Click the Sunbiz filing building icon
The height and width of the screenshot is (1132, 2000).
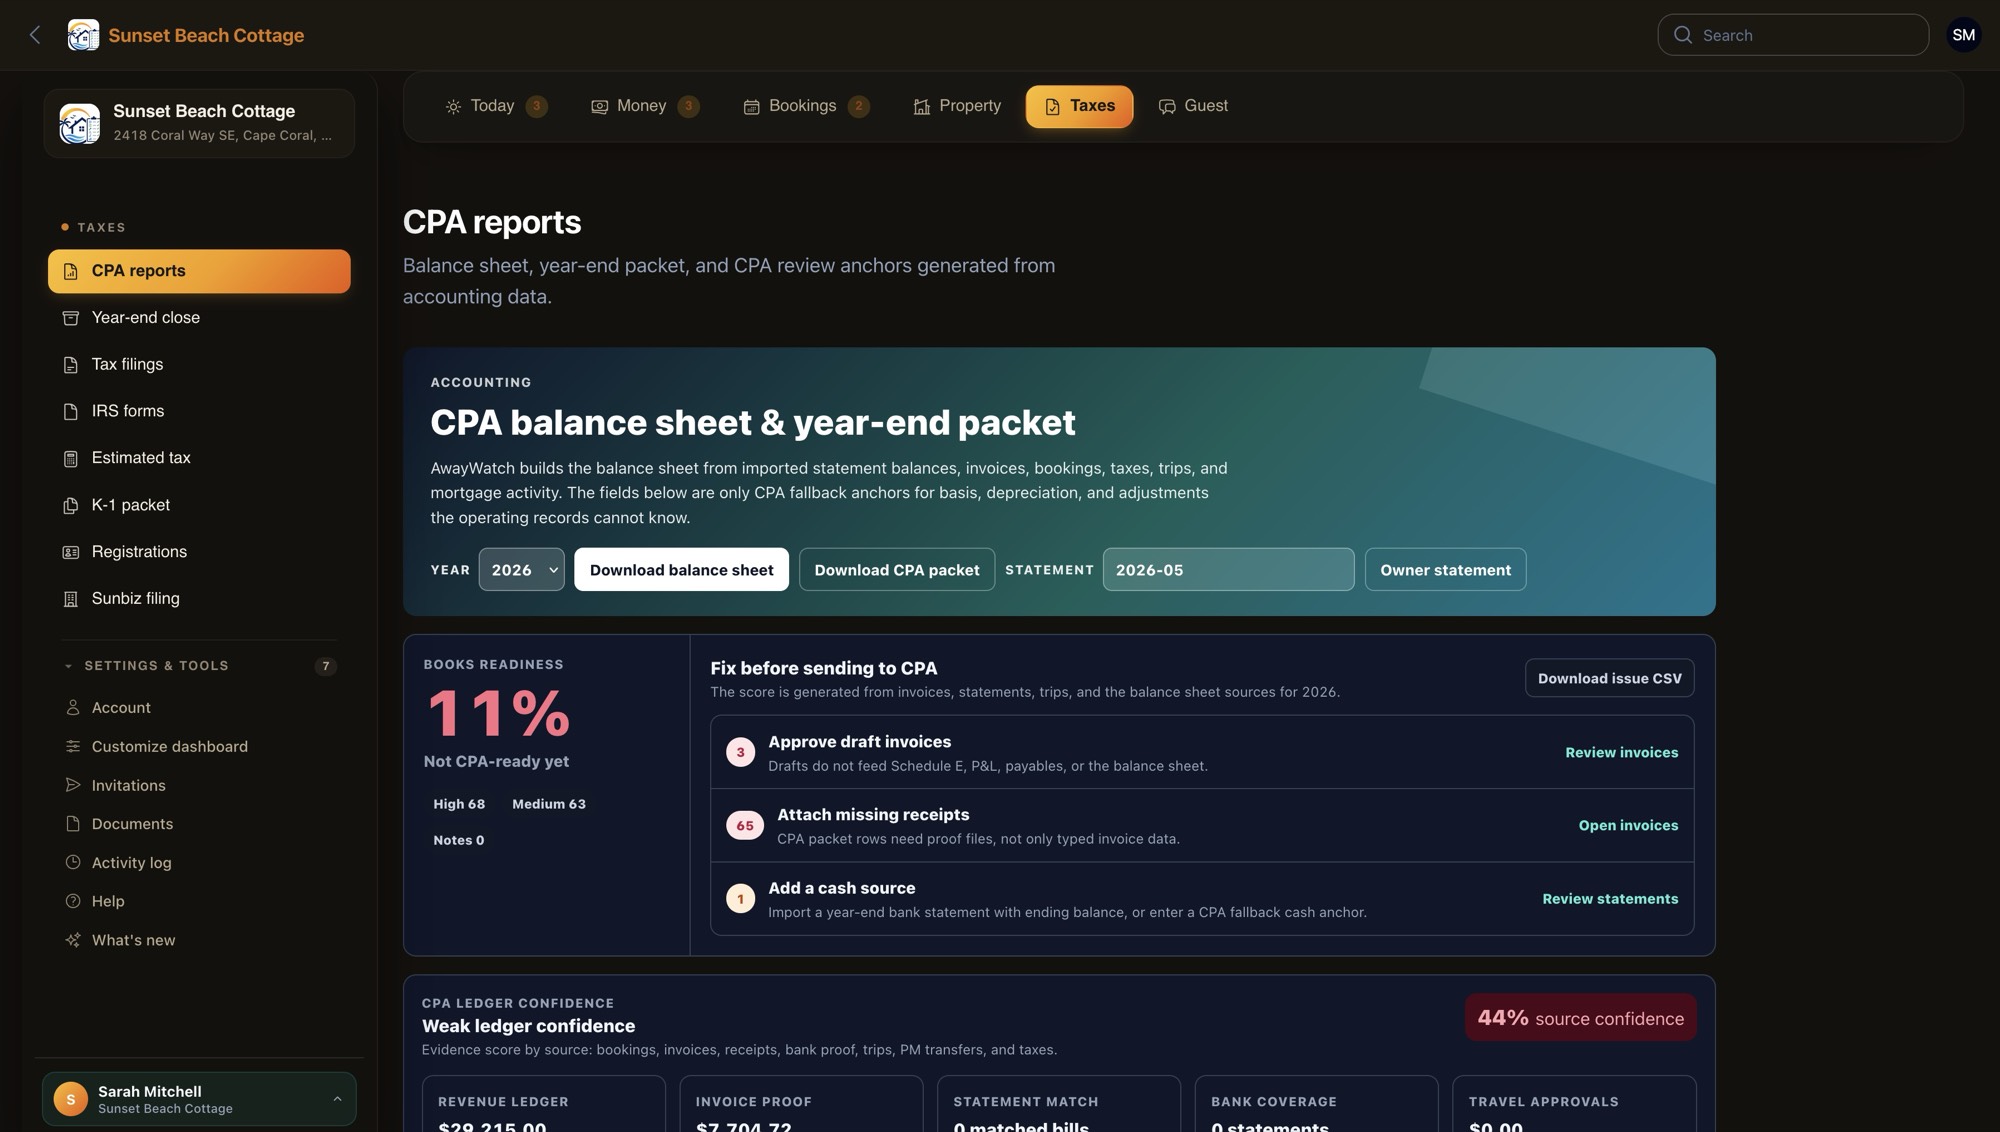[x=71, y=599]
